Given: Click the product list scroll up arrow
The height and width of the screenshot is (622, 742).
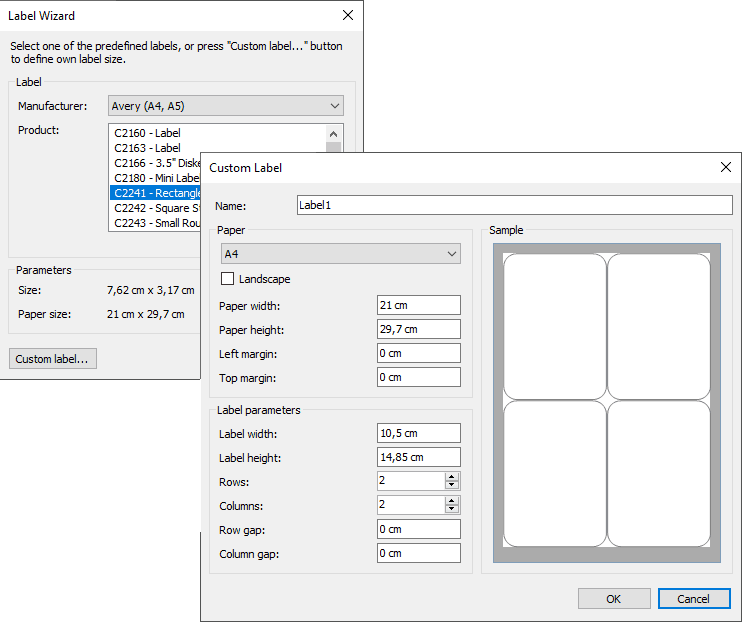Looking at the screenshot, I should pos(334,134).
